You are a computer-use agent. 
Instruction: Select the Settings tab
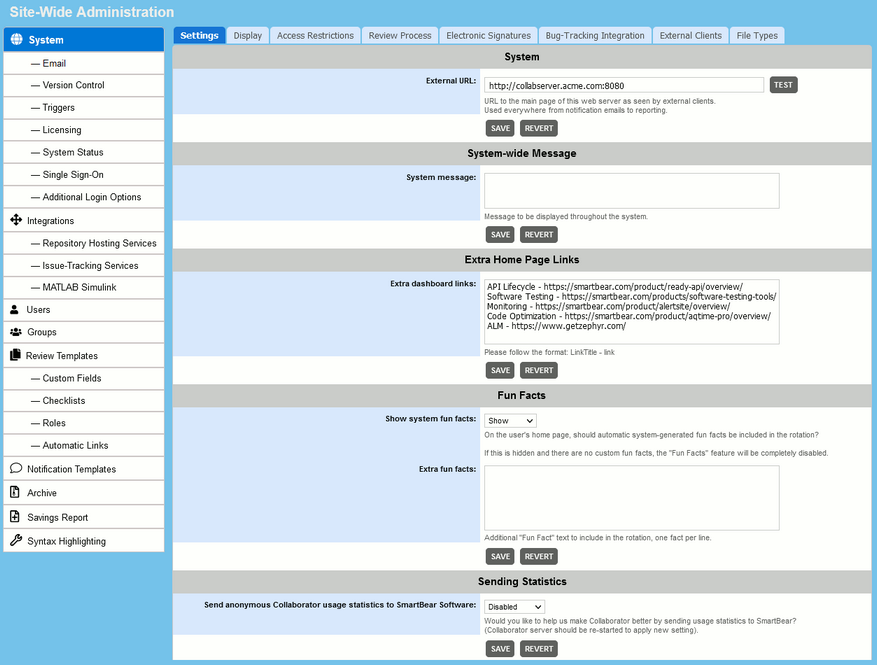[x=199, y=35]
